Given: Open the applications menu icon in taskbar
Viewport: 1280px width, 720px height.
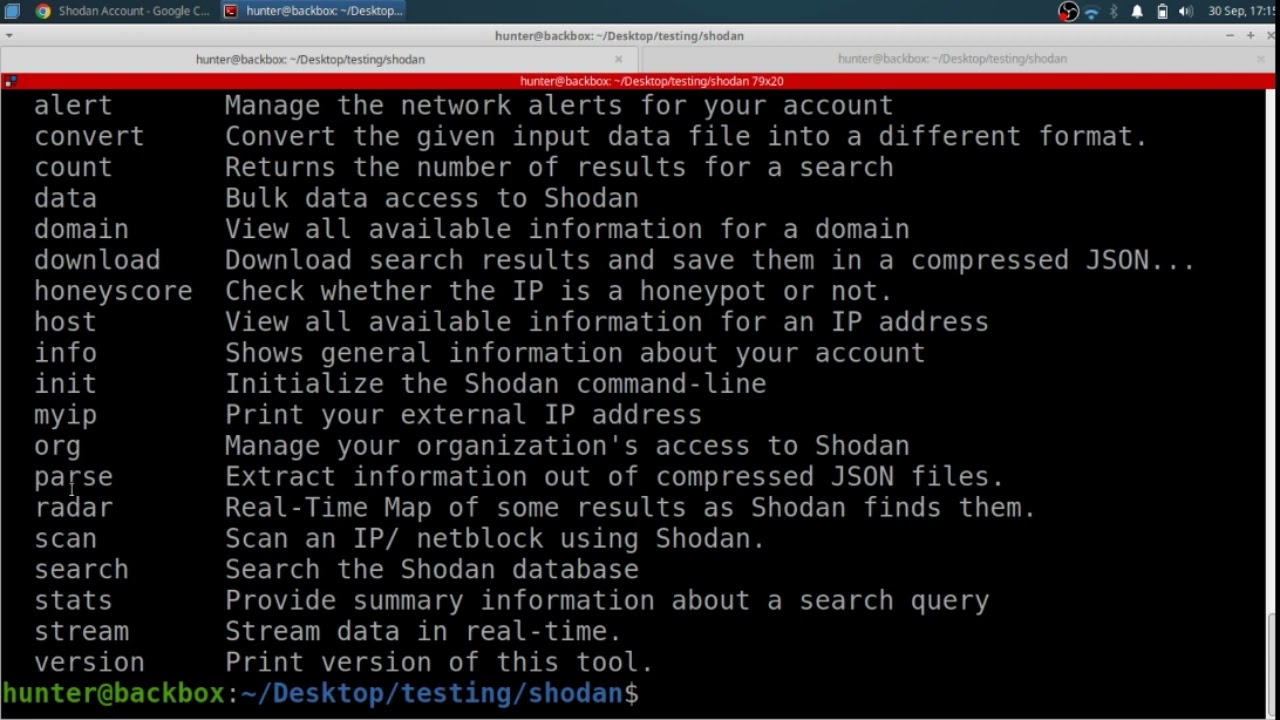Looking at the screenshot, I should pyautogui.click(x=10, y=11).
